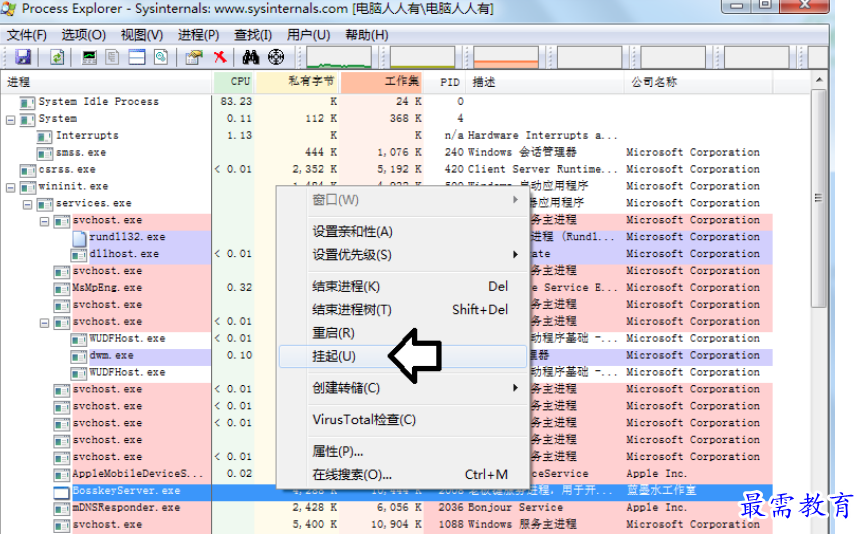The height and width of the screenshot is (537, 862).
Task: Open the 进程(P) menu
Action: pos(198,35)
